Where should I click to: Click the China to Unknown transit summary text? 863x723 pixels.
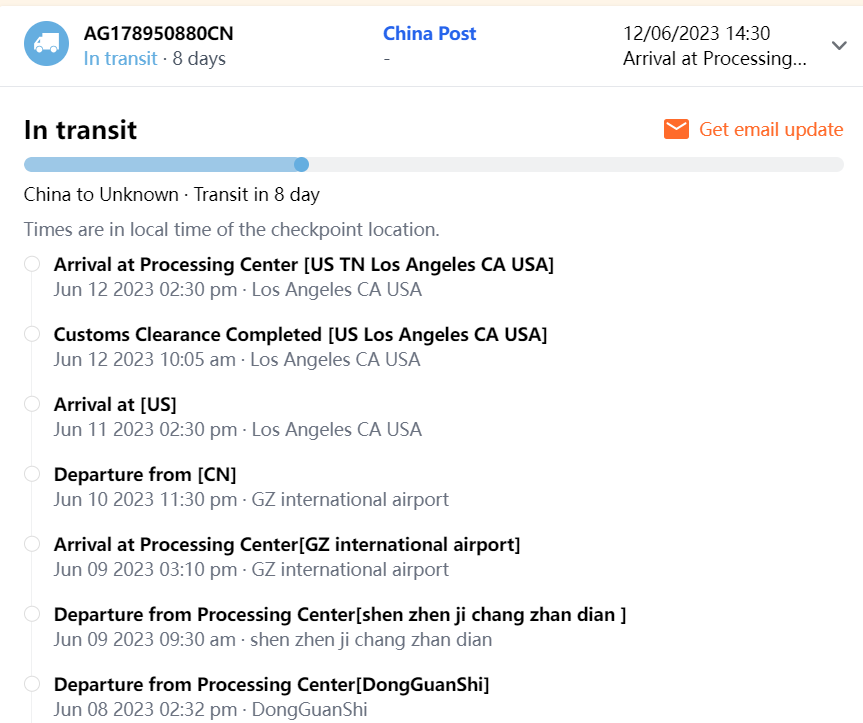tap(172, 194)
